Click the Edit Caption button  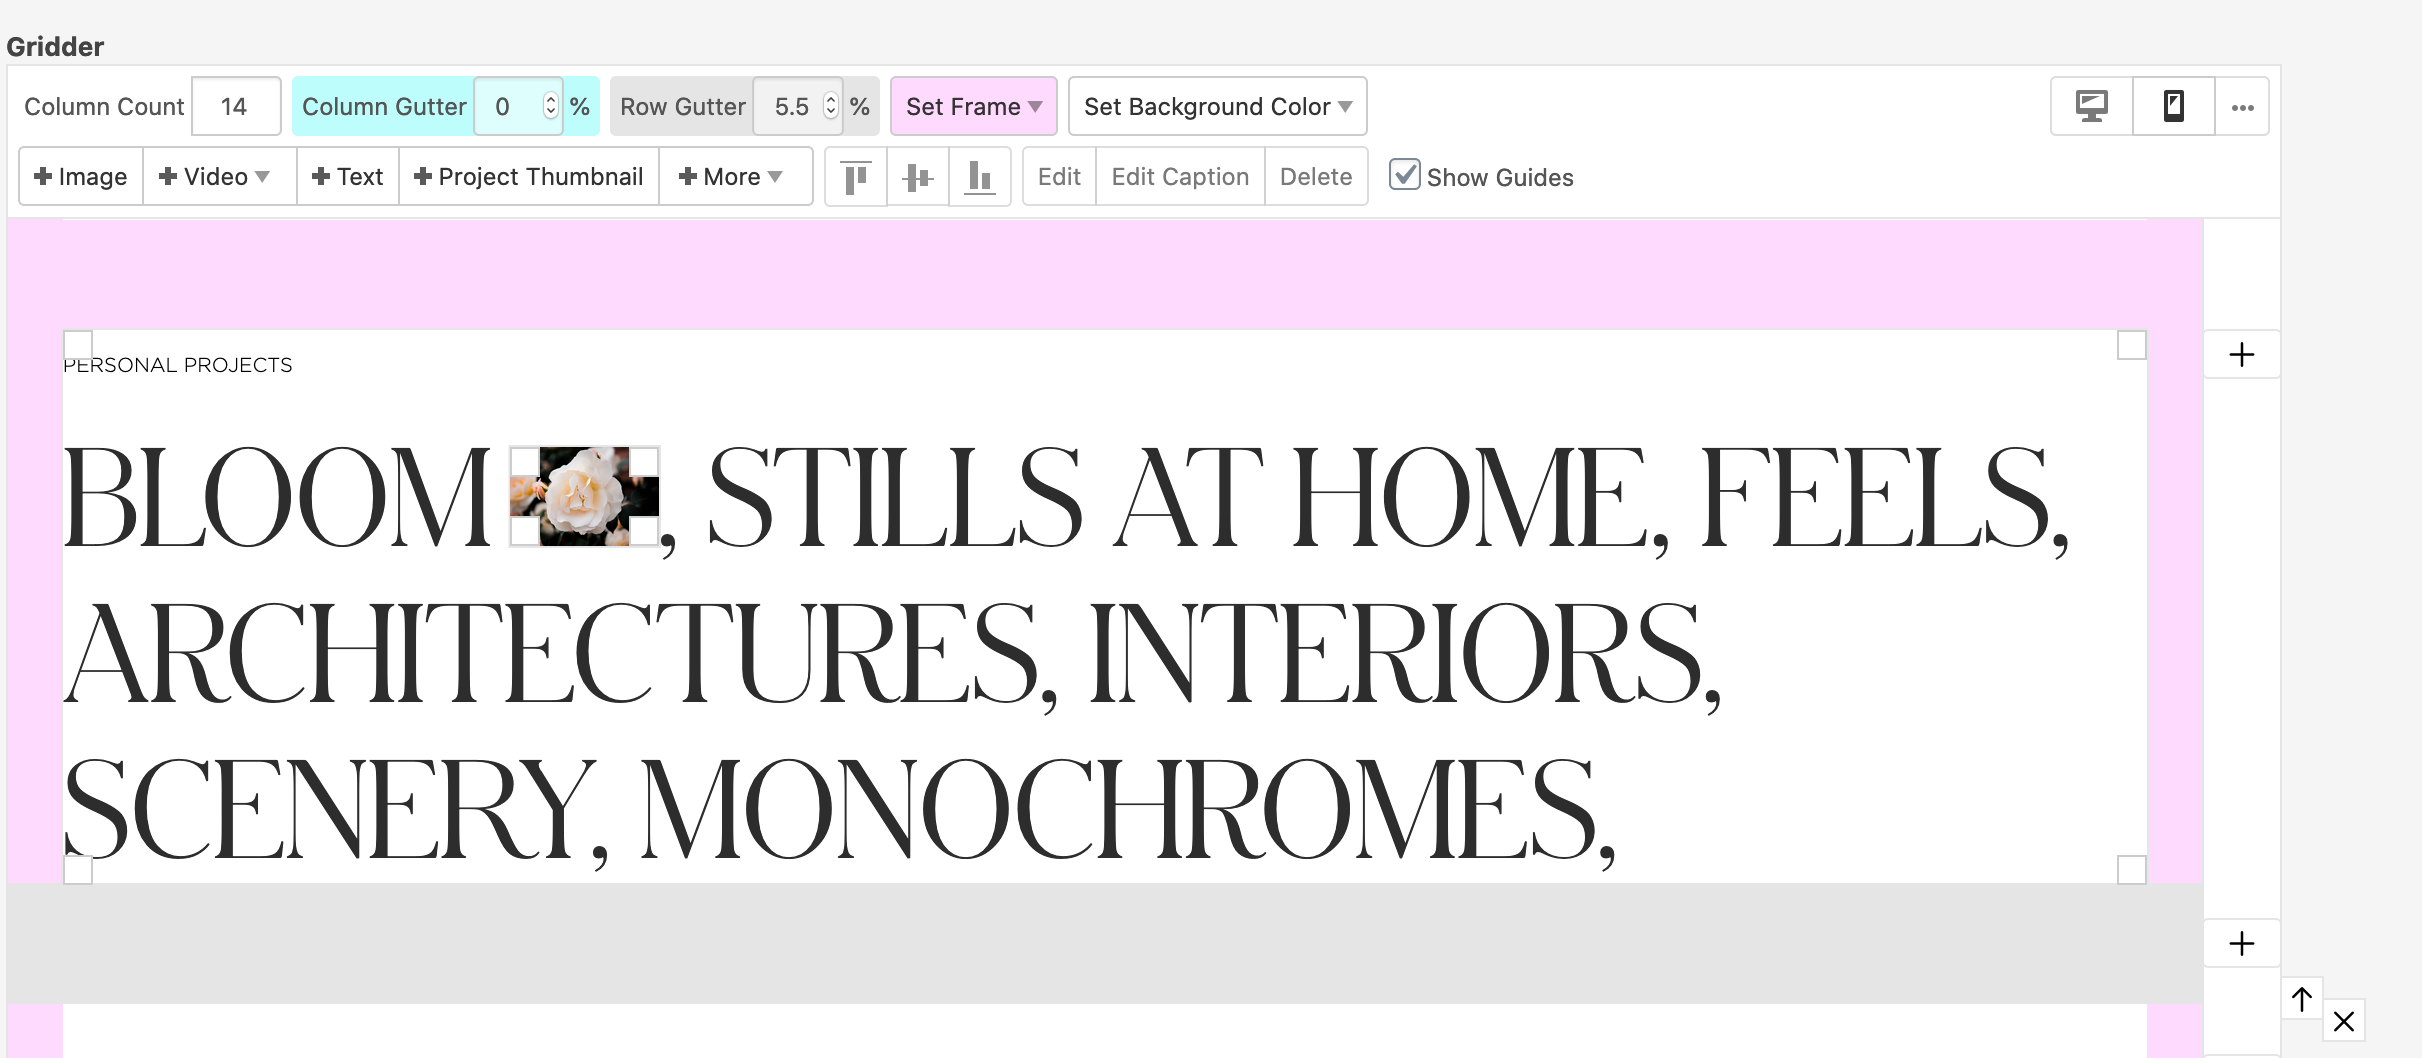pos(1180,177)
